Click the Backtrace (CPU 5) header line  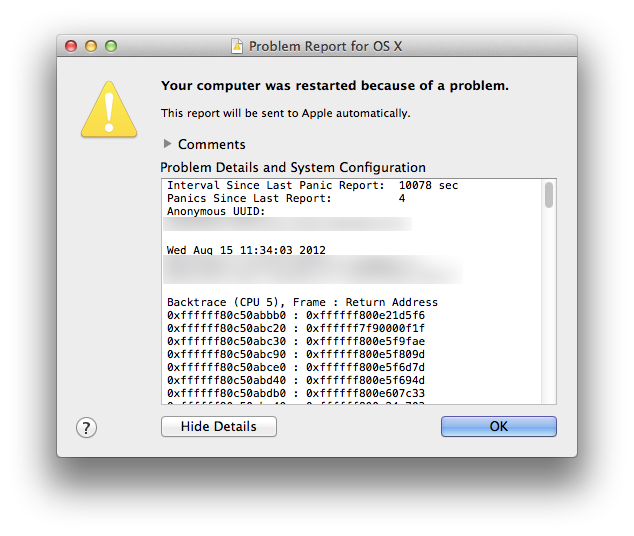tap(302, 302)
